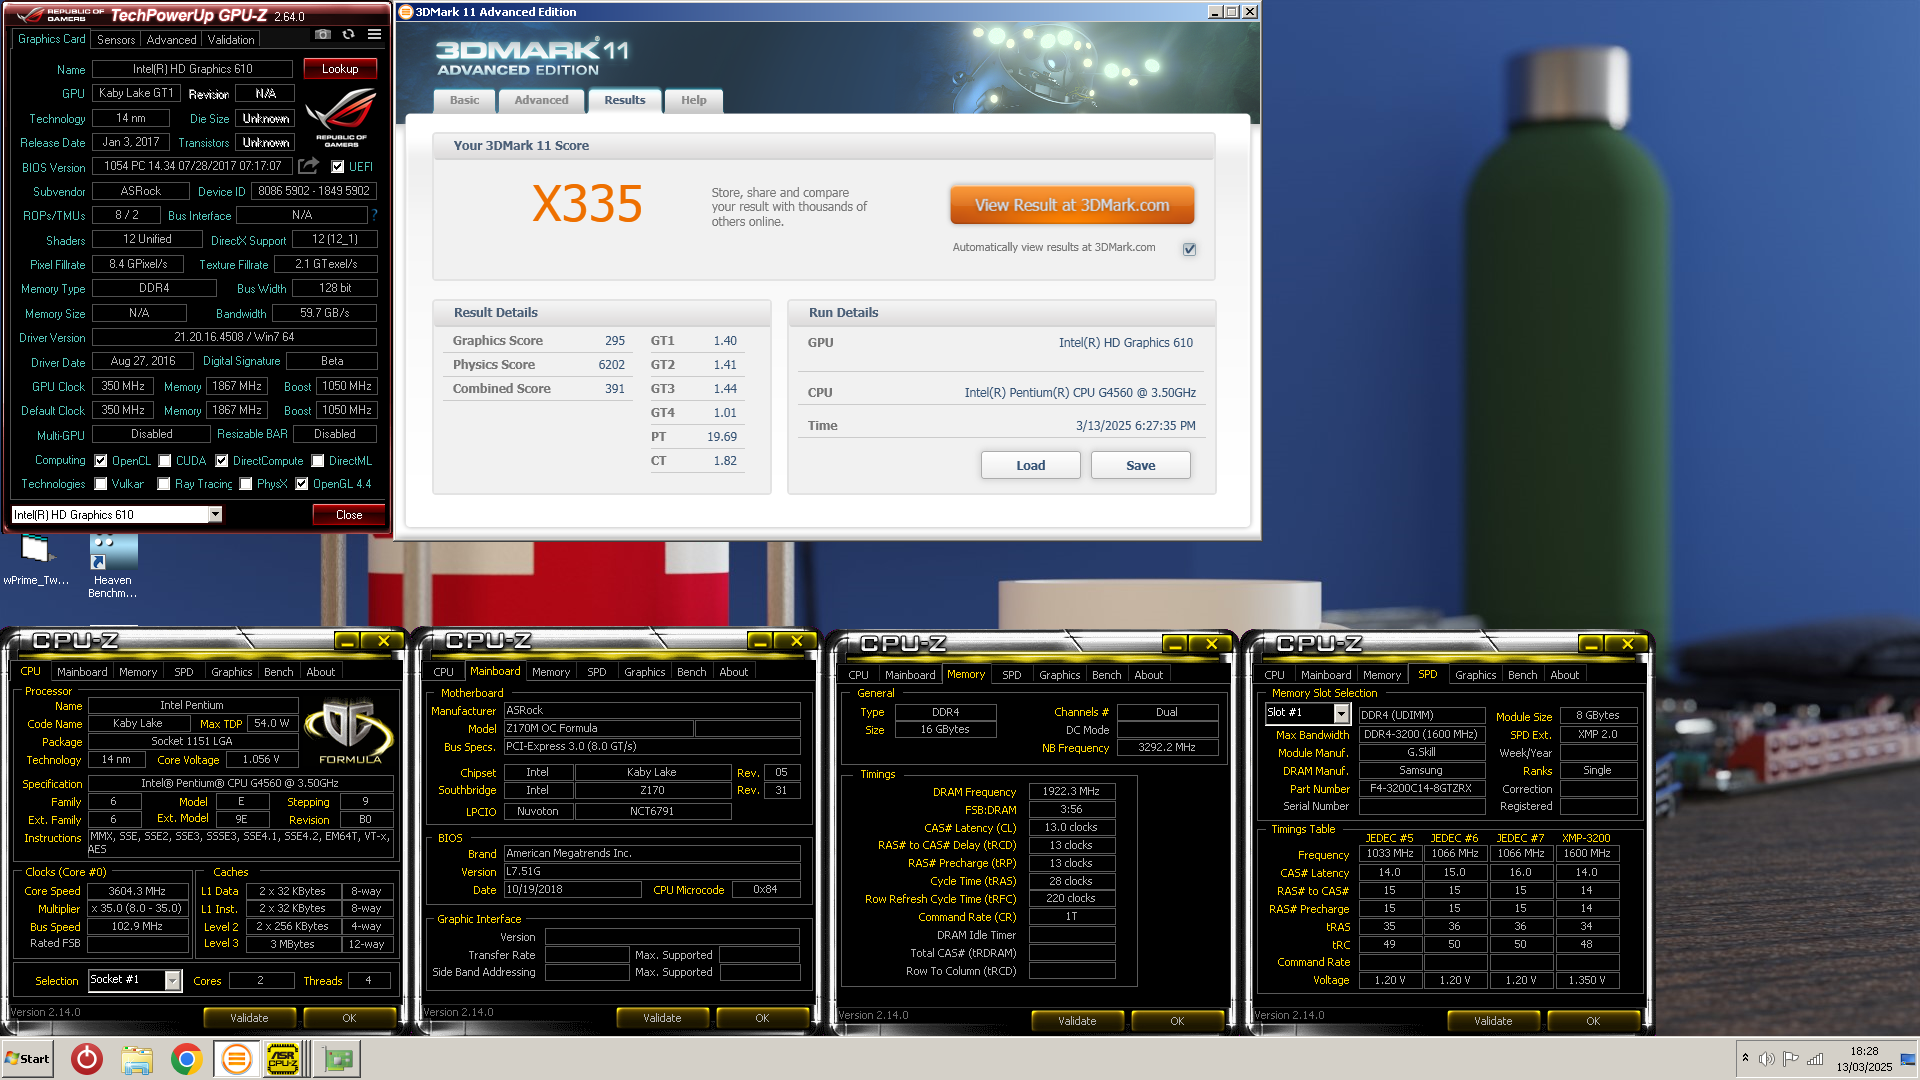Toggle the OpenCL checkbox
The height and width of the screenshot is (1080, 1920).
point(100,461)
